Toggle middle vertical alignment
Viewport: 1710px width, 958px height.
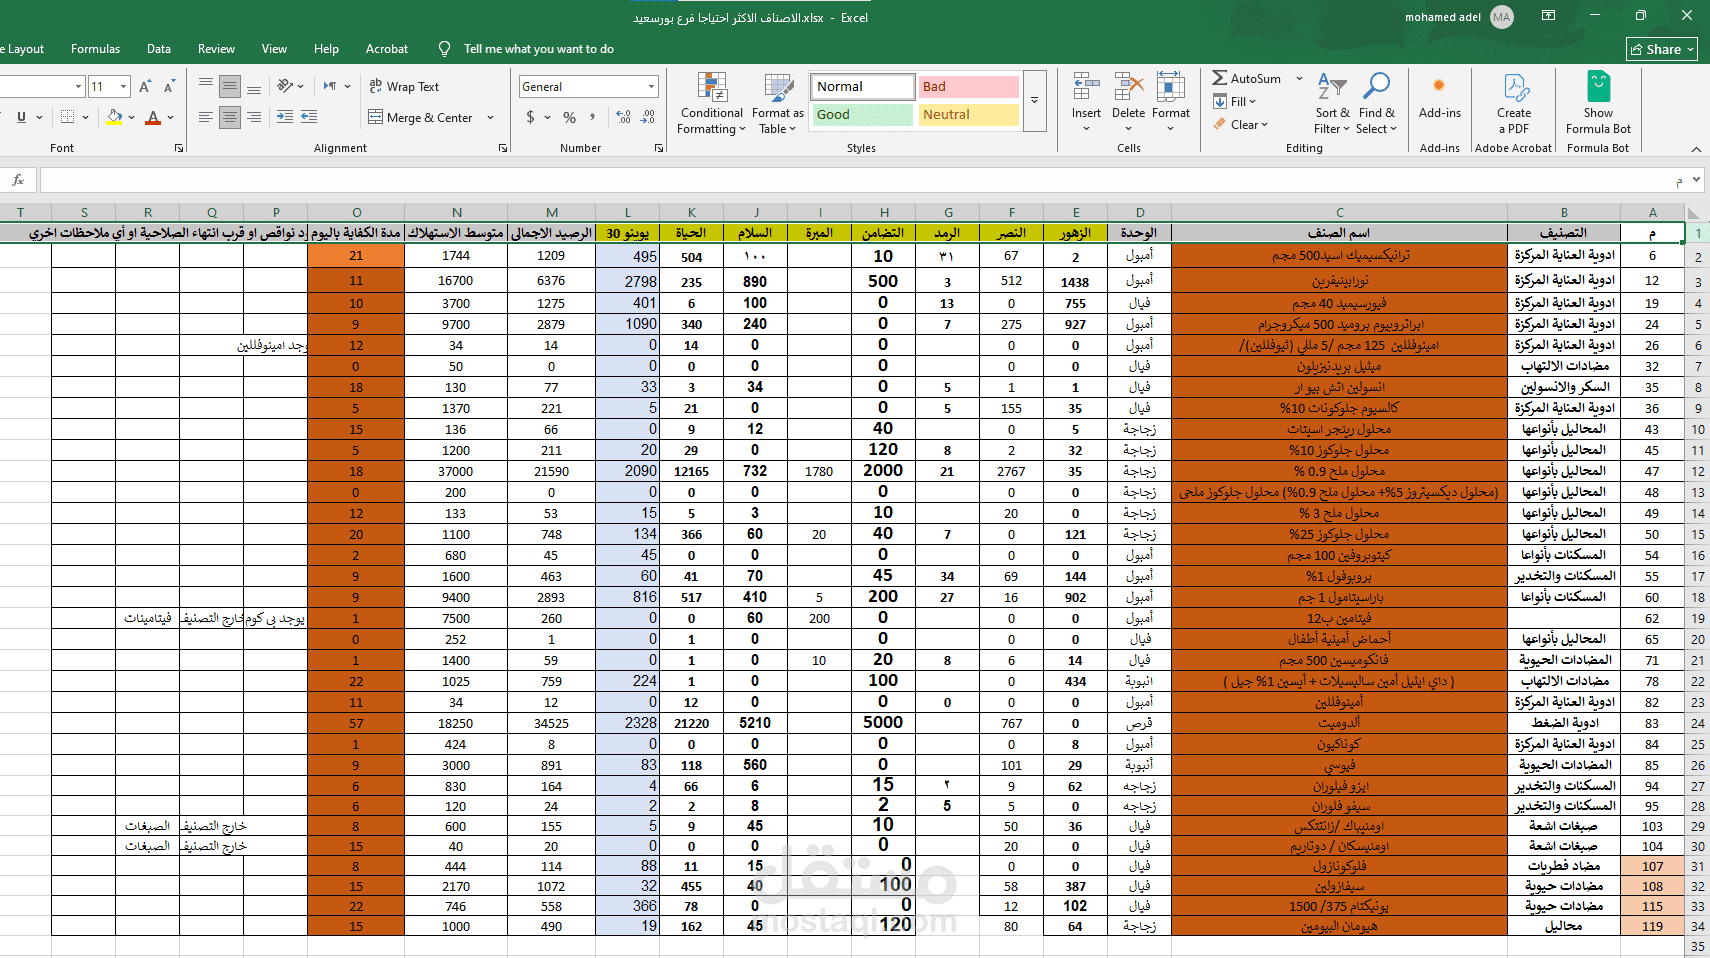tap(230, 86)
